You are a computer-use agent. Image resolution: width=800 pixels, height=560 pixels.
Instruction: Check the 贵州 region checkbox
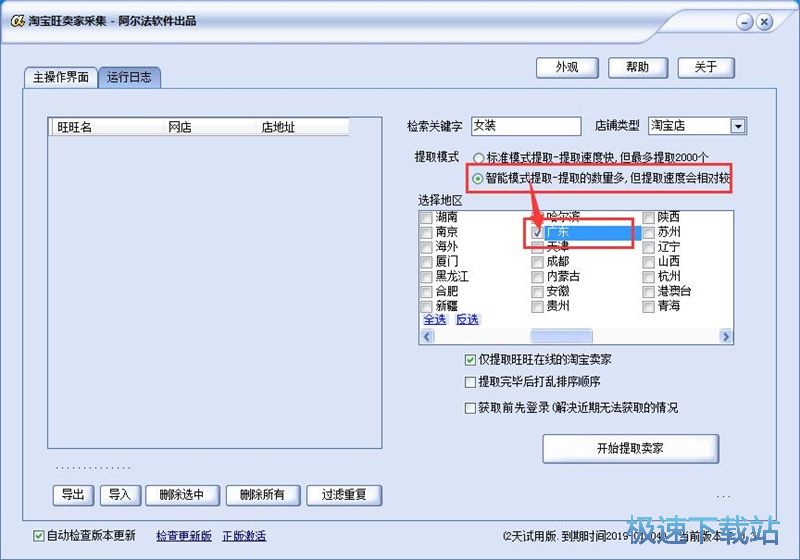click(x=537, y=307)
